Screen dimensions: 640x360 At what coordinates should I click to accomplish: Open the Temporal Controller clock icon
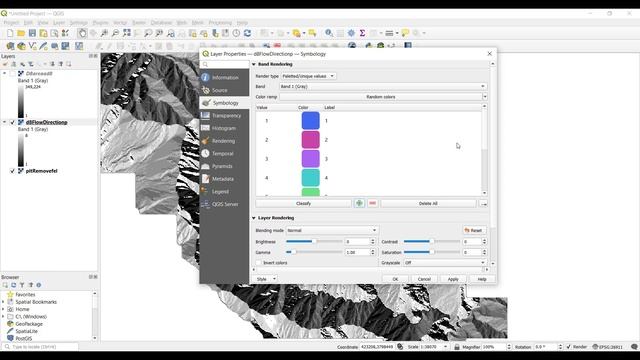click(236, 33)
